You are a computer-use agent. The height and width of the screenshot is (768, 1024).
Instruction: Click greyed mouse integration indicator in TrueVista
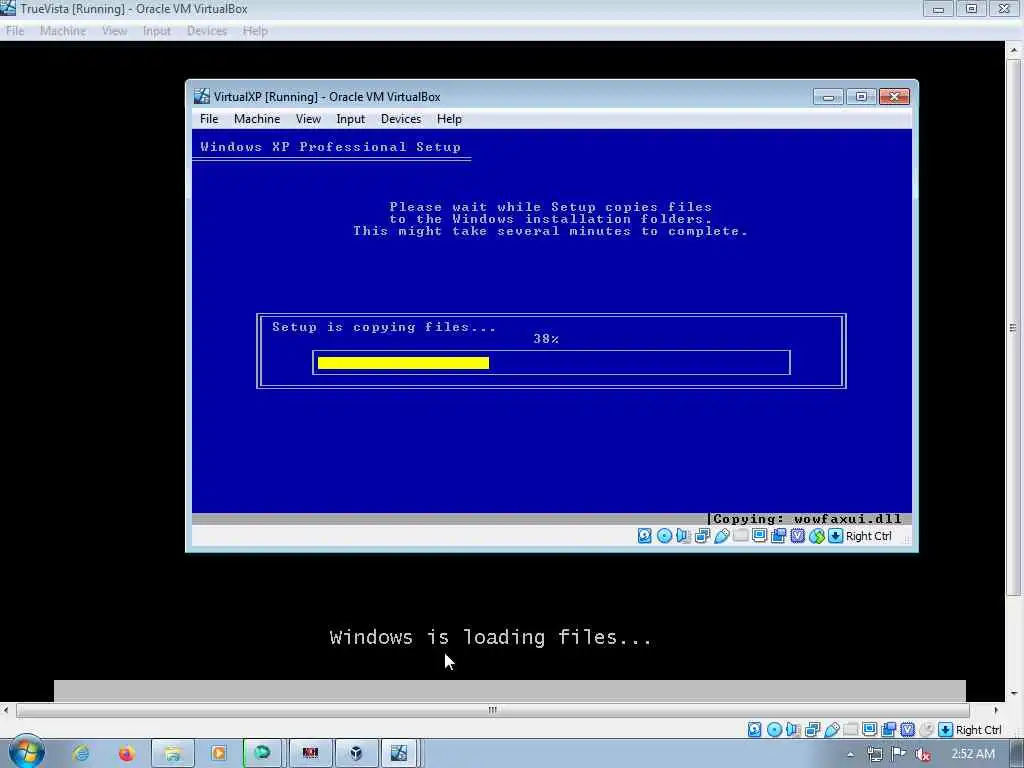pos(927,729)
